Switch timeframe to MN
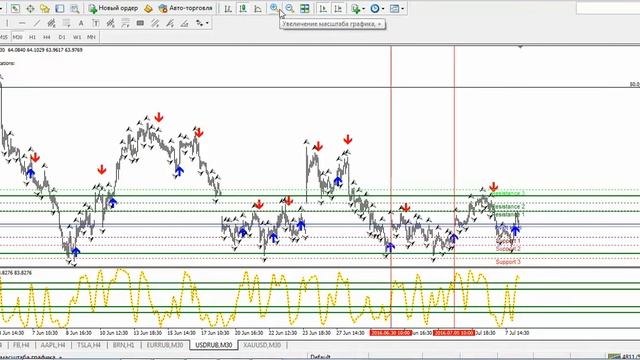The image size is (640, 360). (91, 37)
